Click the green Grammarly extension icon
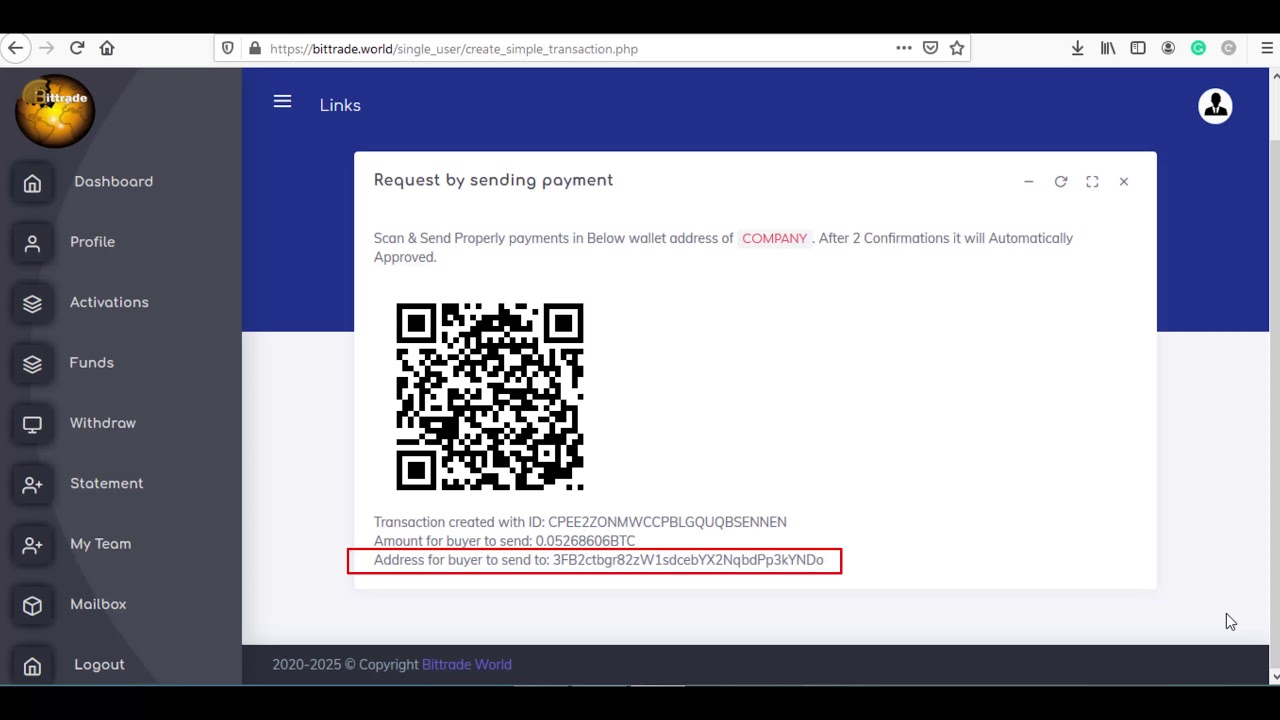The height and width of the screenshot is (720, 1280). click(x=1198, y=48)
